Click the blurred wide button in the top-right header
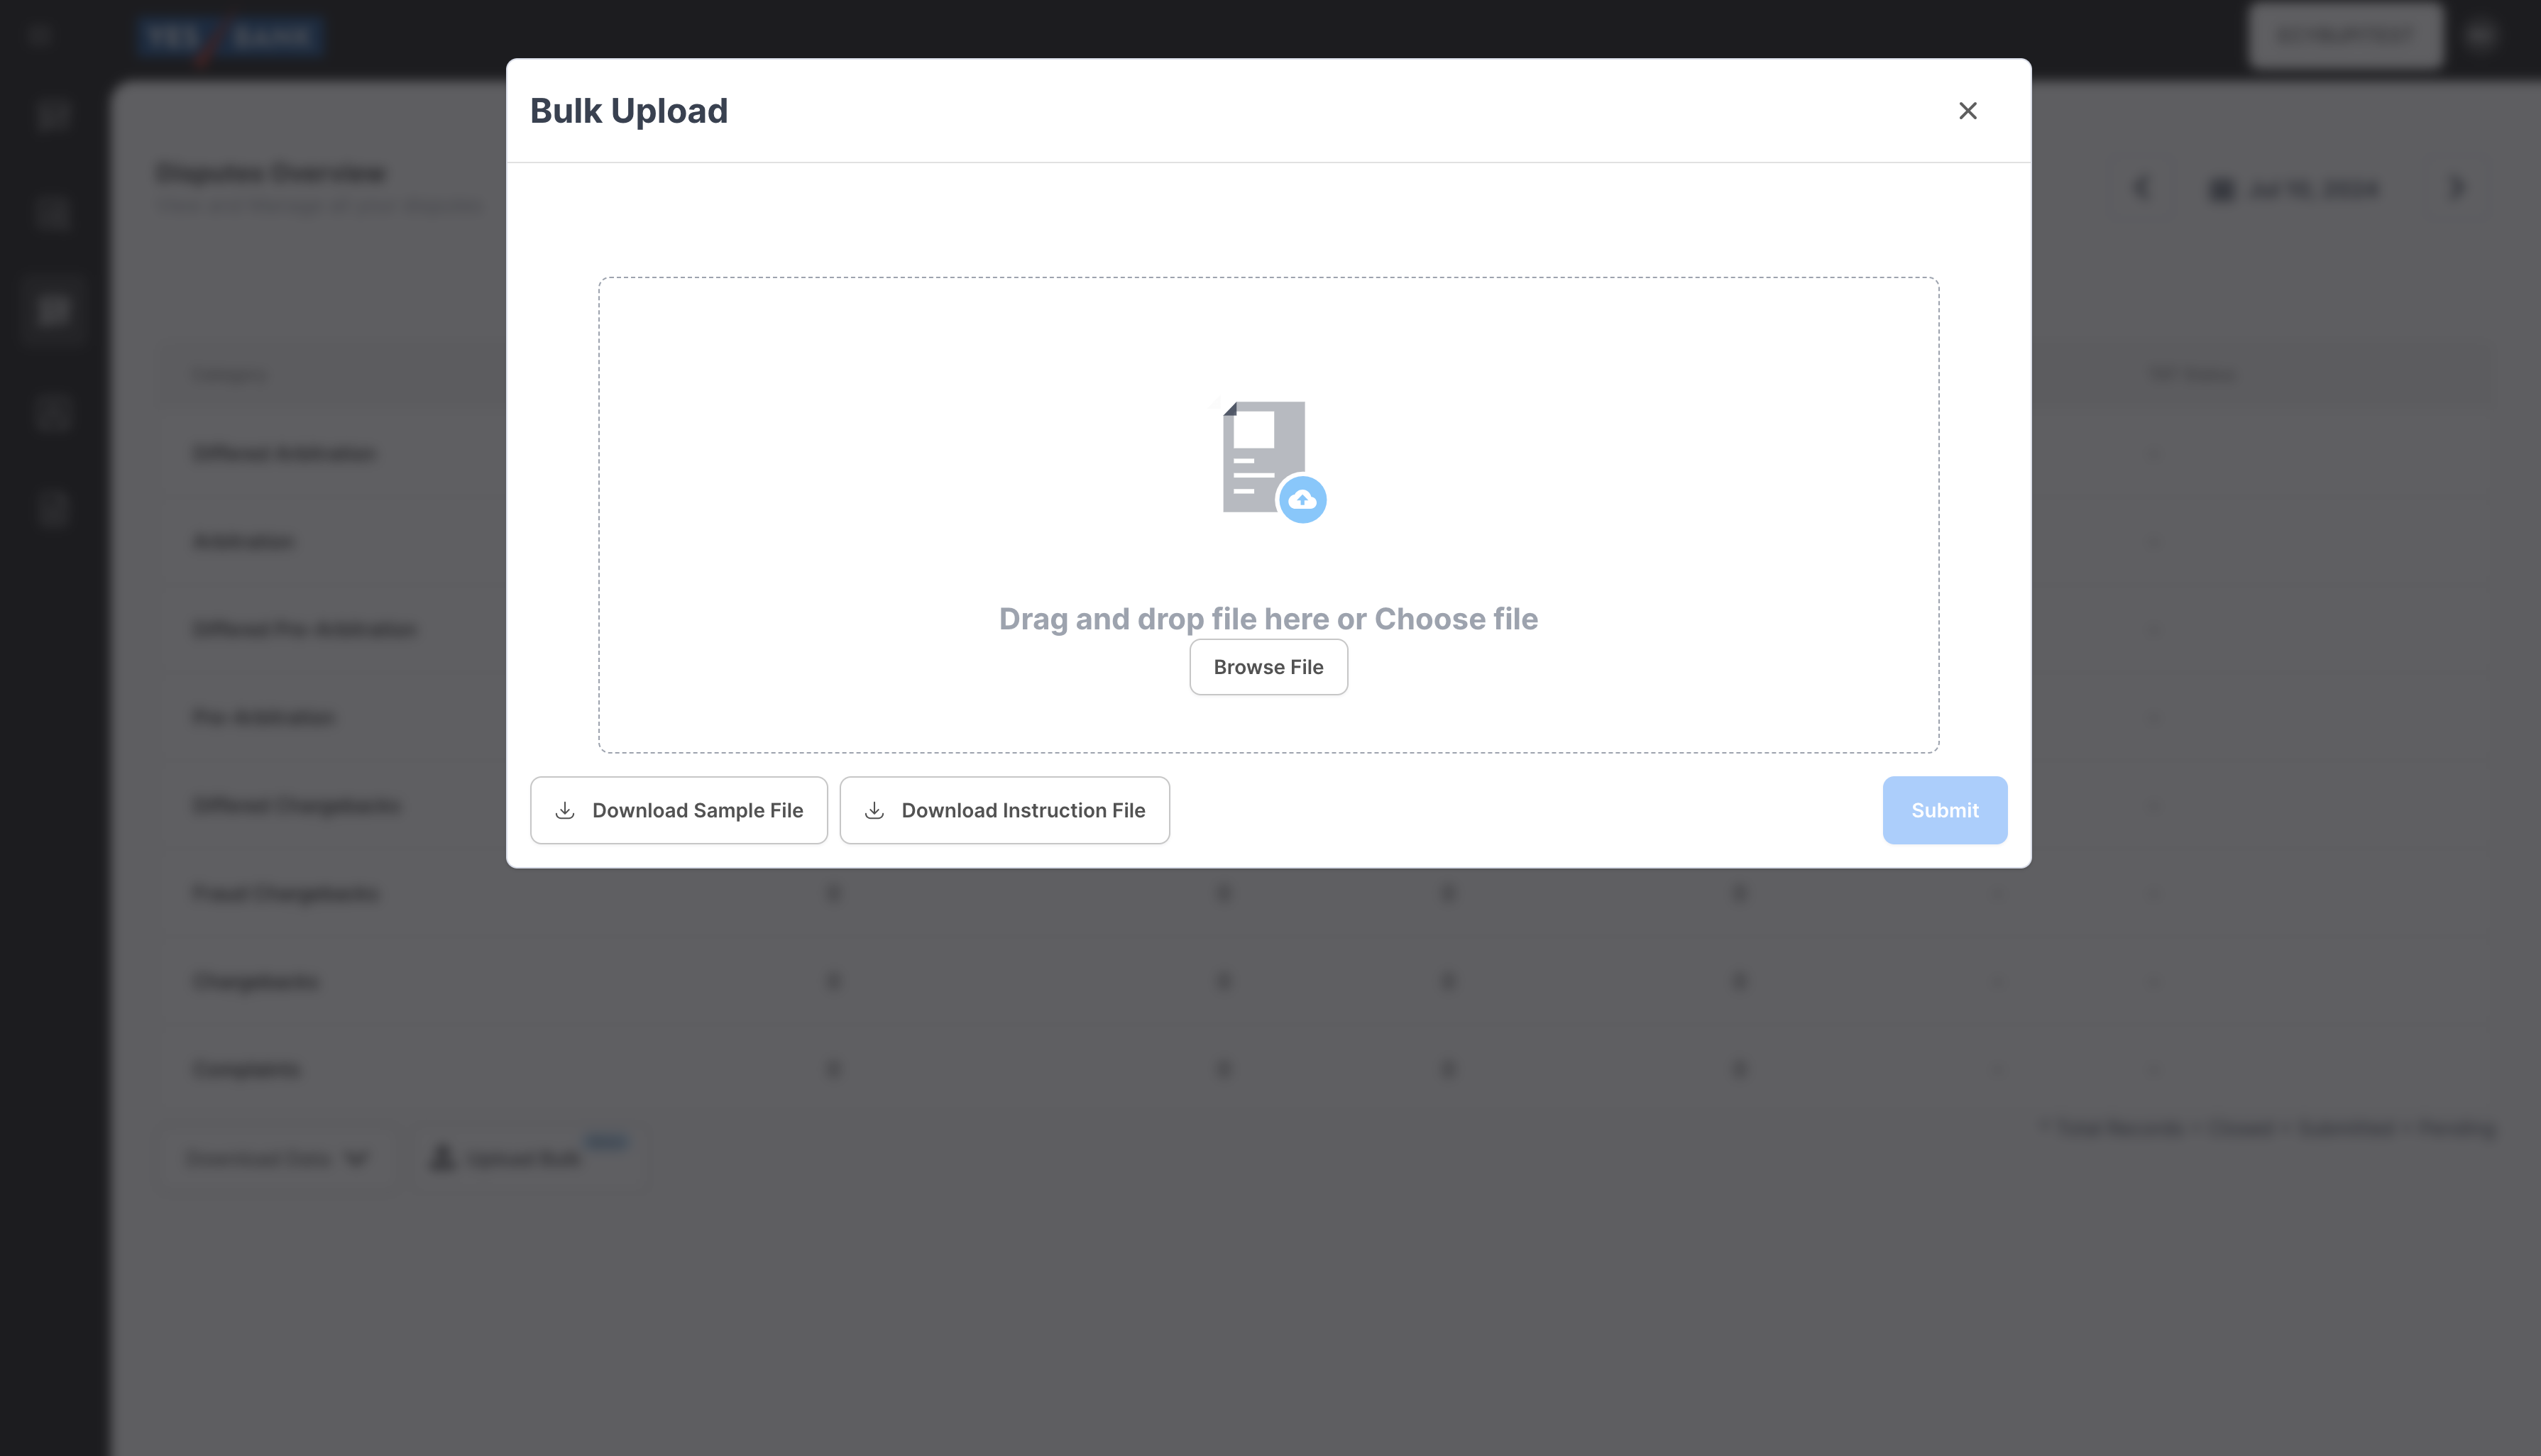This screenshot has width=2541, height=1456. [2345, 36]
